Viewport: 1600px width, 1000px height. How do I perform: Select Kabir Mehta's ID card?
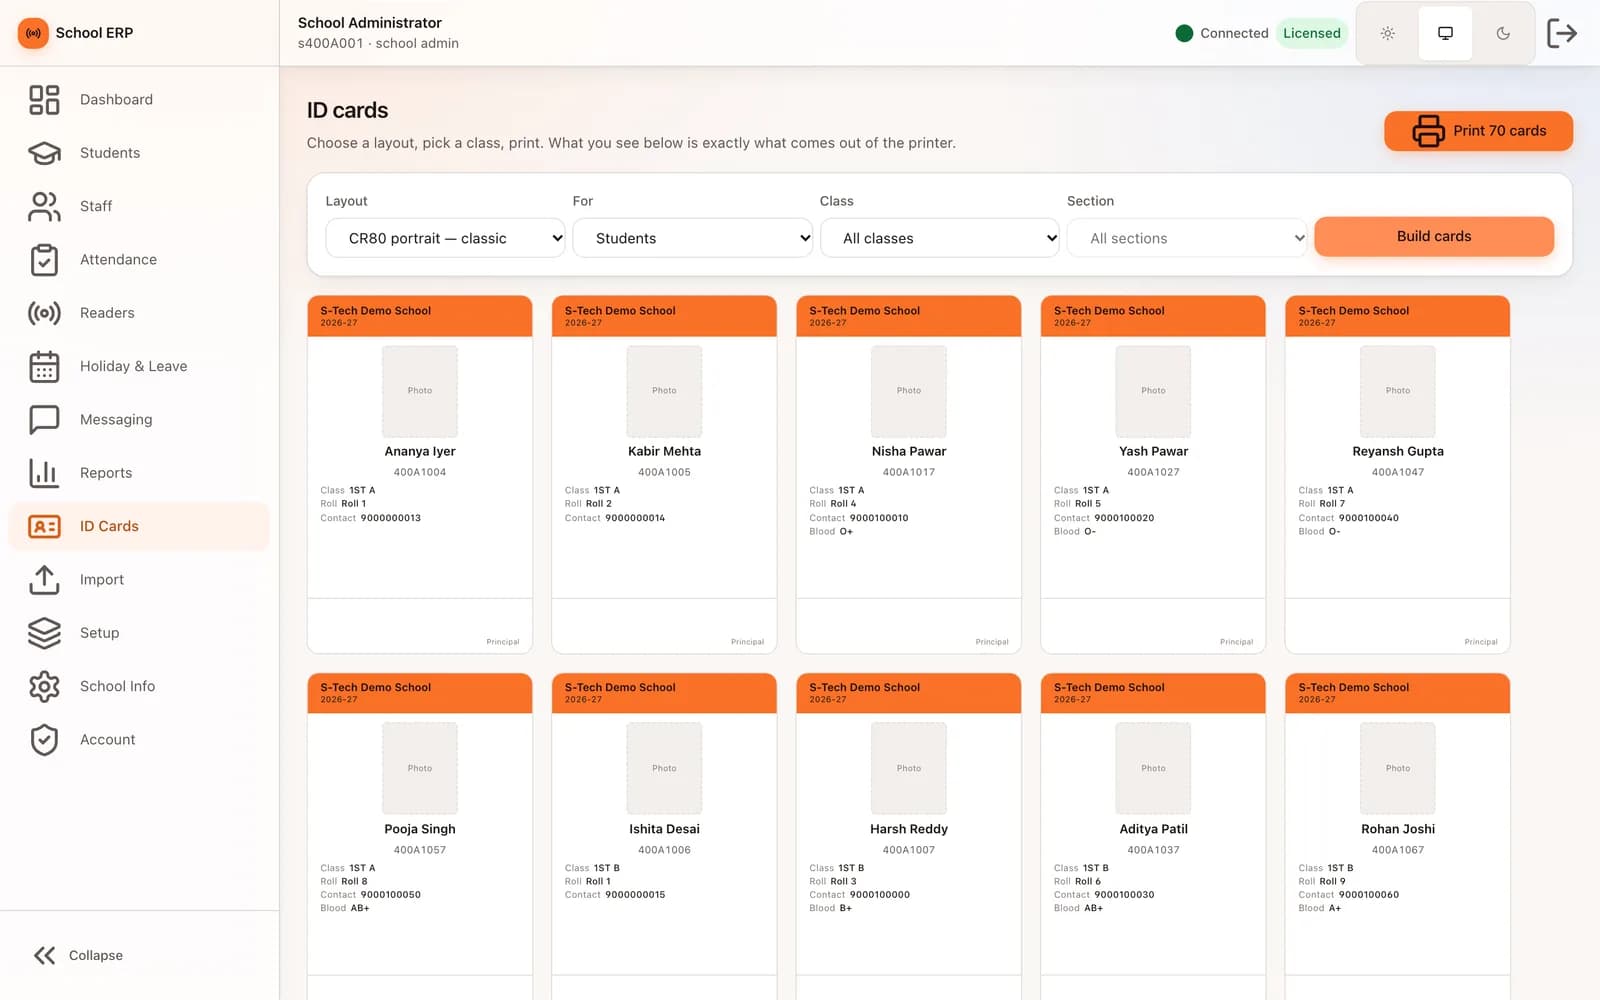click(664, 475)
